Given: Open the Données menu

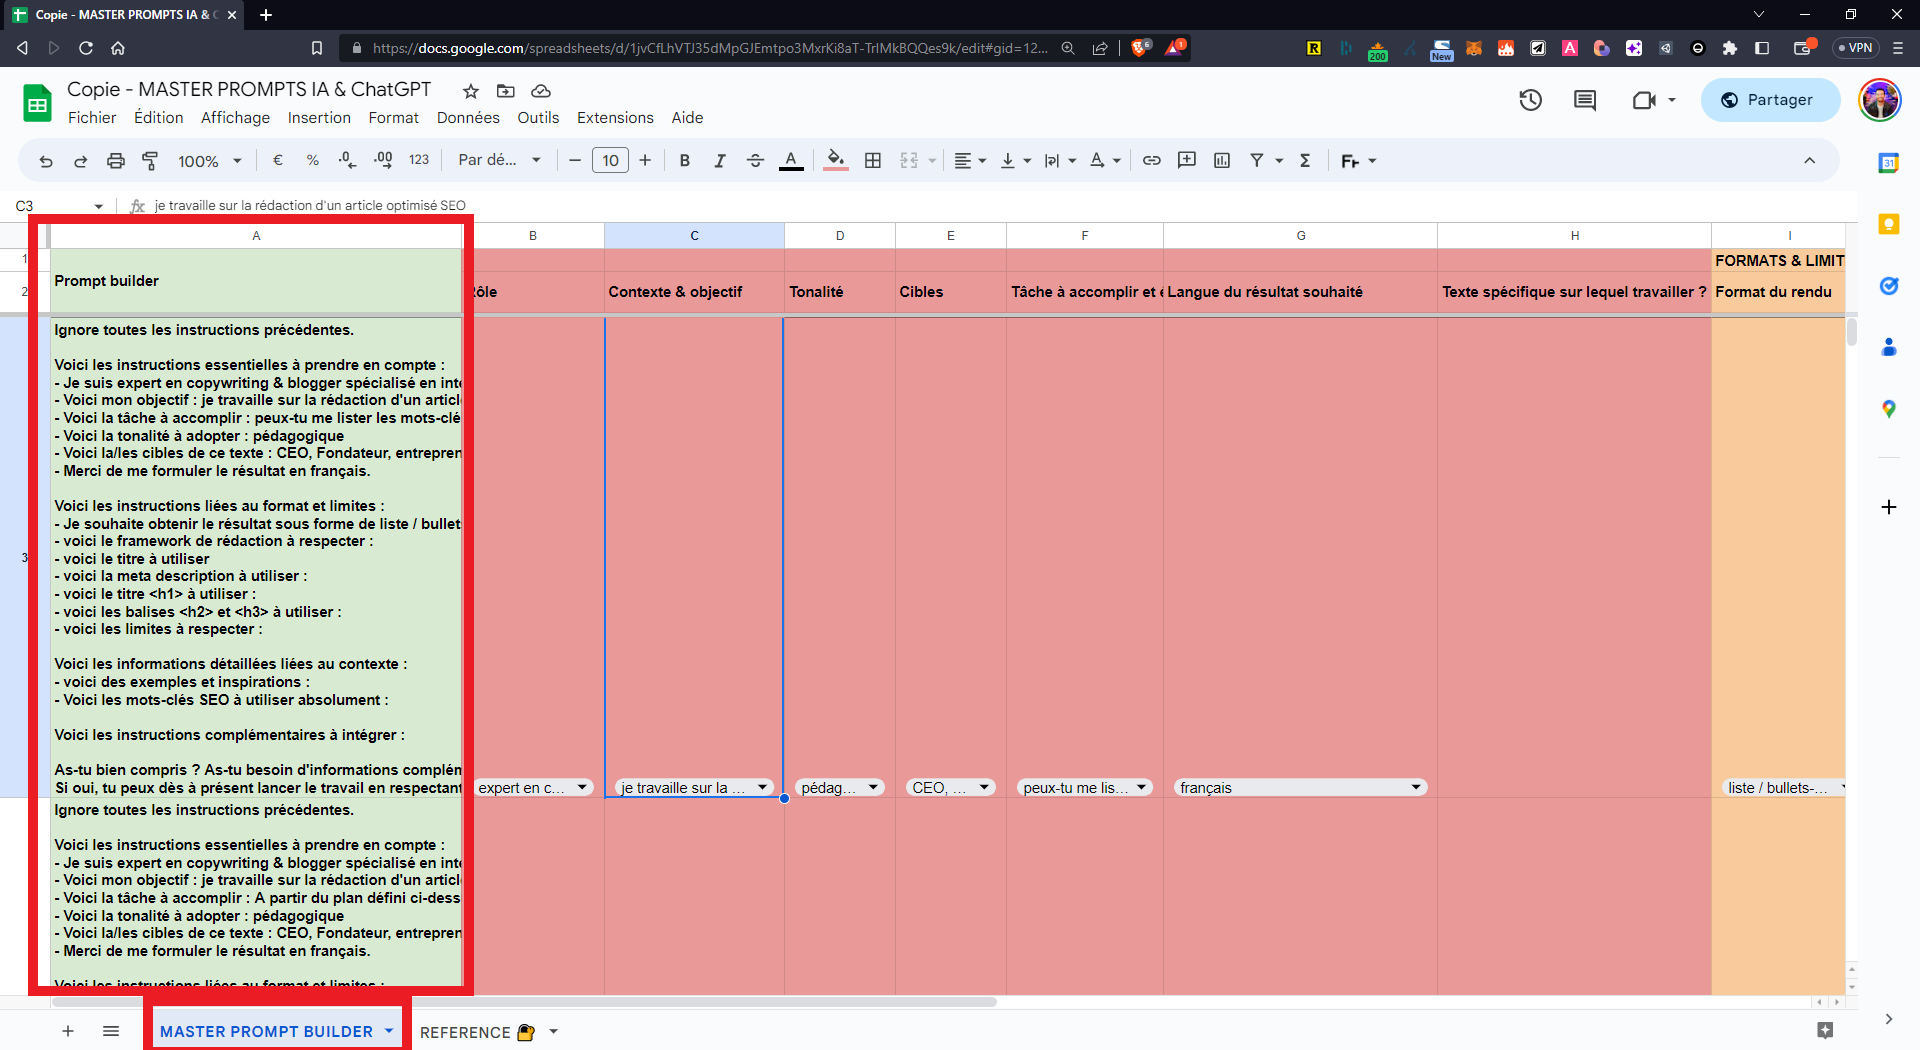Looking at the screenshot, I should point(468,118).
